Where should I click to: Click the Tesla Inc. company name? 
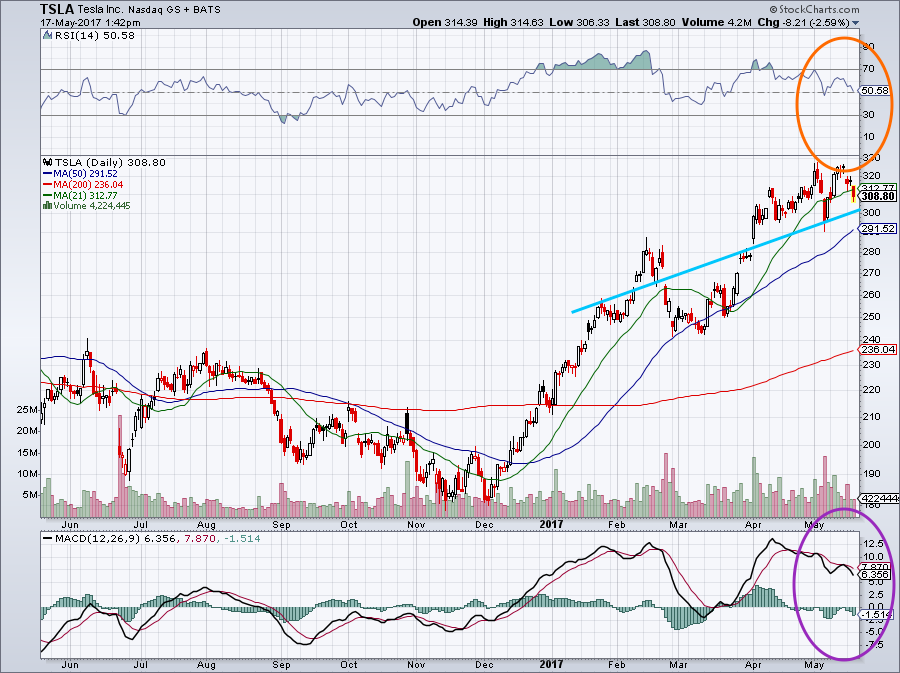click(101, 10)
